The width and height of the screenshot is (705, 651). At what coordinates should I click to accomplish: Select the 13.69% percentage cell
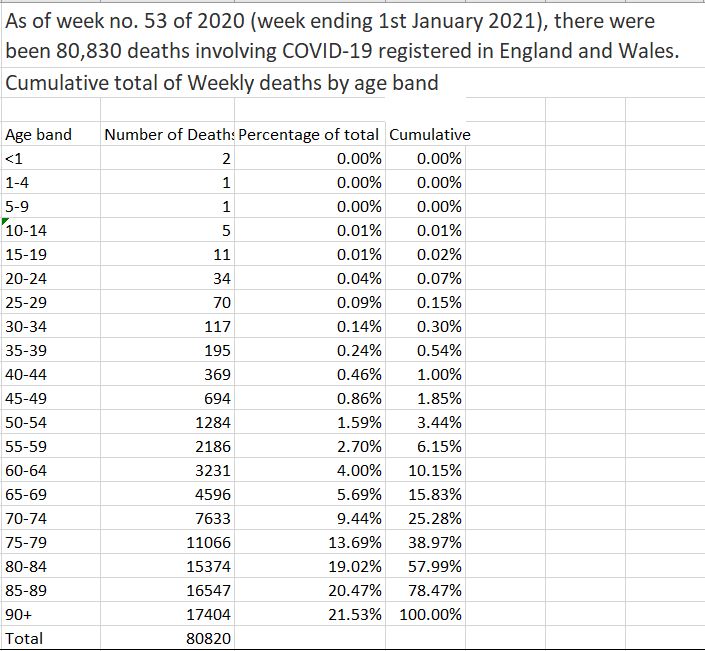point(355,542)
